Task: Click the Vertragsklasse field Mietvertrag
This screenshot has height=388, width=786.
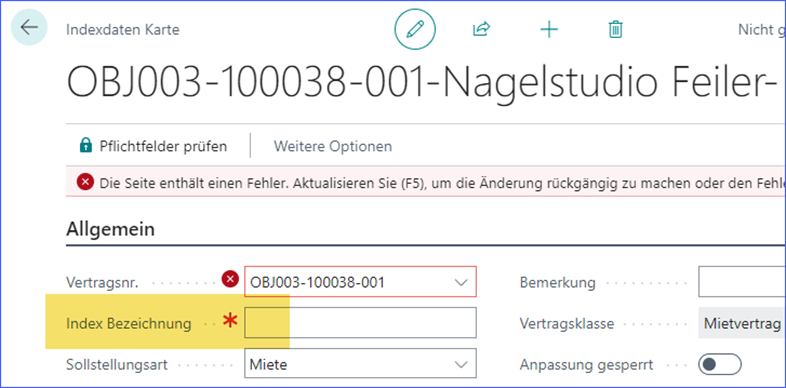Action: pos(742,323)
